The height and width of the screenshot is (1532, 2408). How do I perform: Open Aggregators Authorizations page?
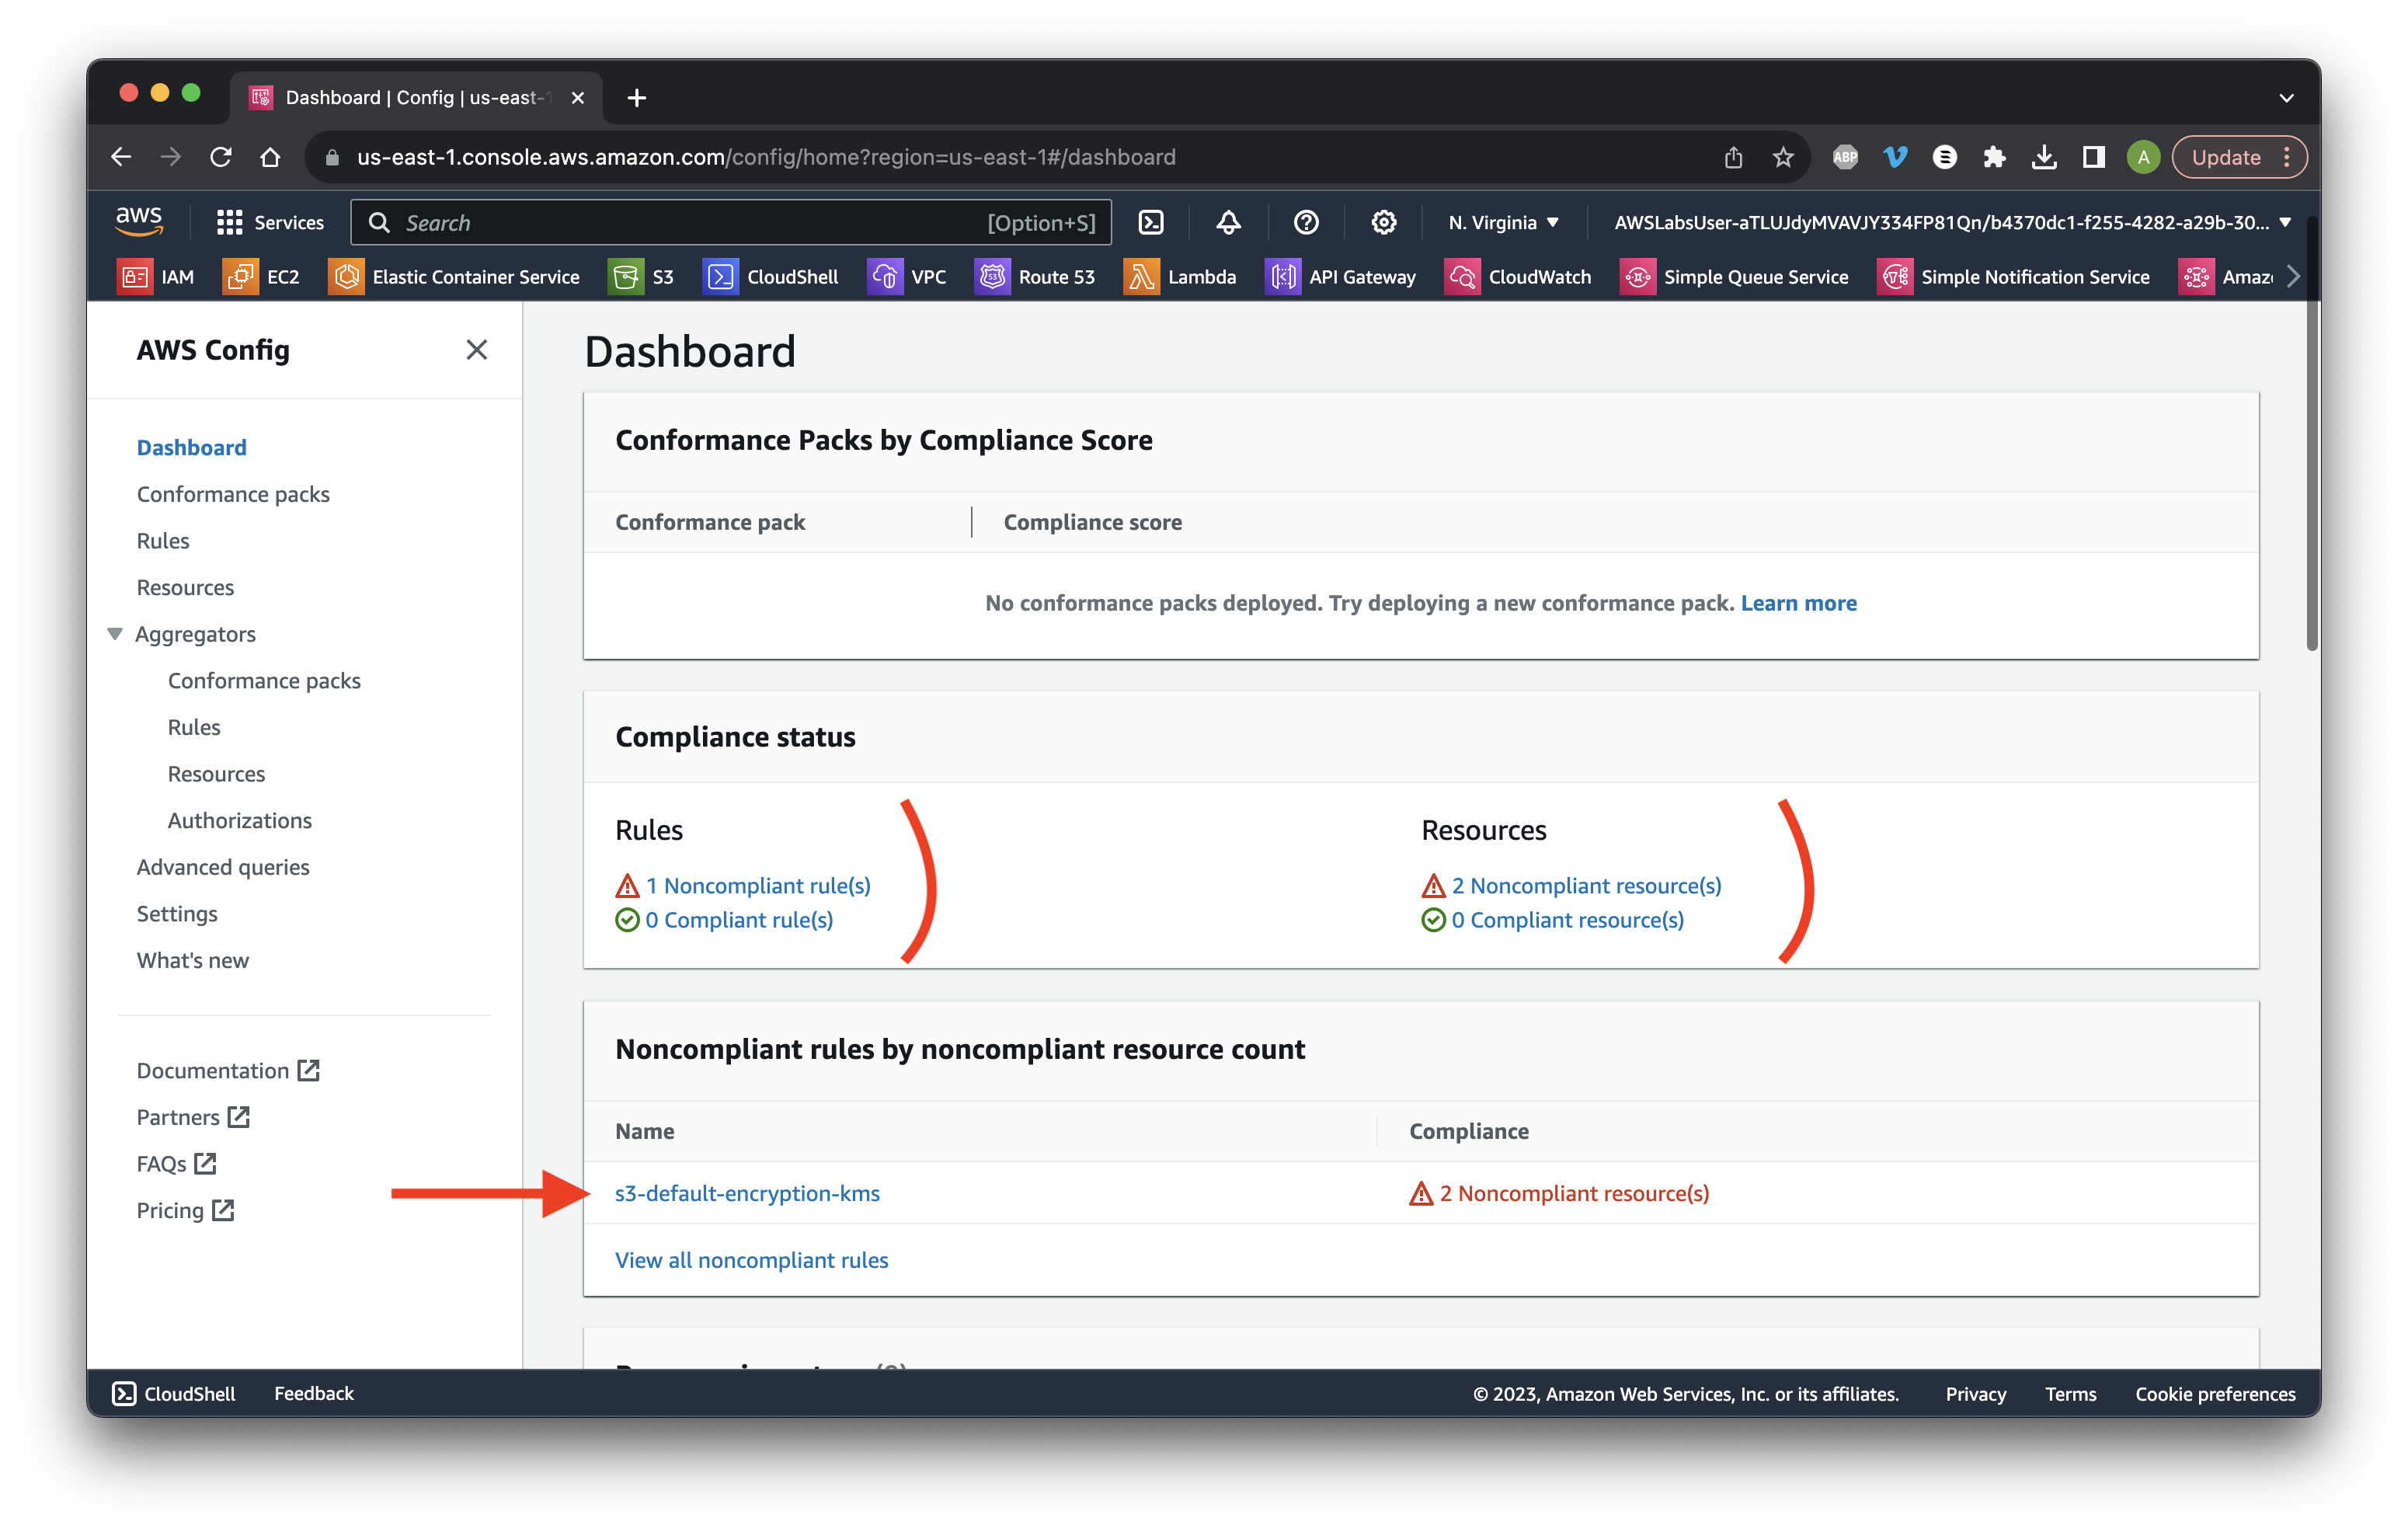[239, 821]
